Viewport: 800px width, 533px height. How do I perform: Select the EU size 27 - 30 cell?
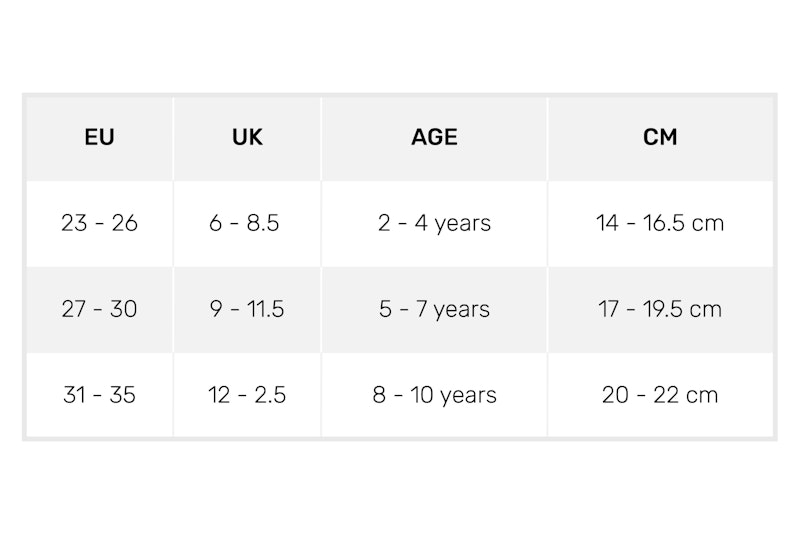(99, 309)
